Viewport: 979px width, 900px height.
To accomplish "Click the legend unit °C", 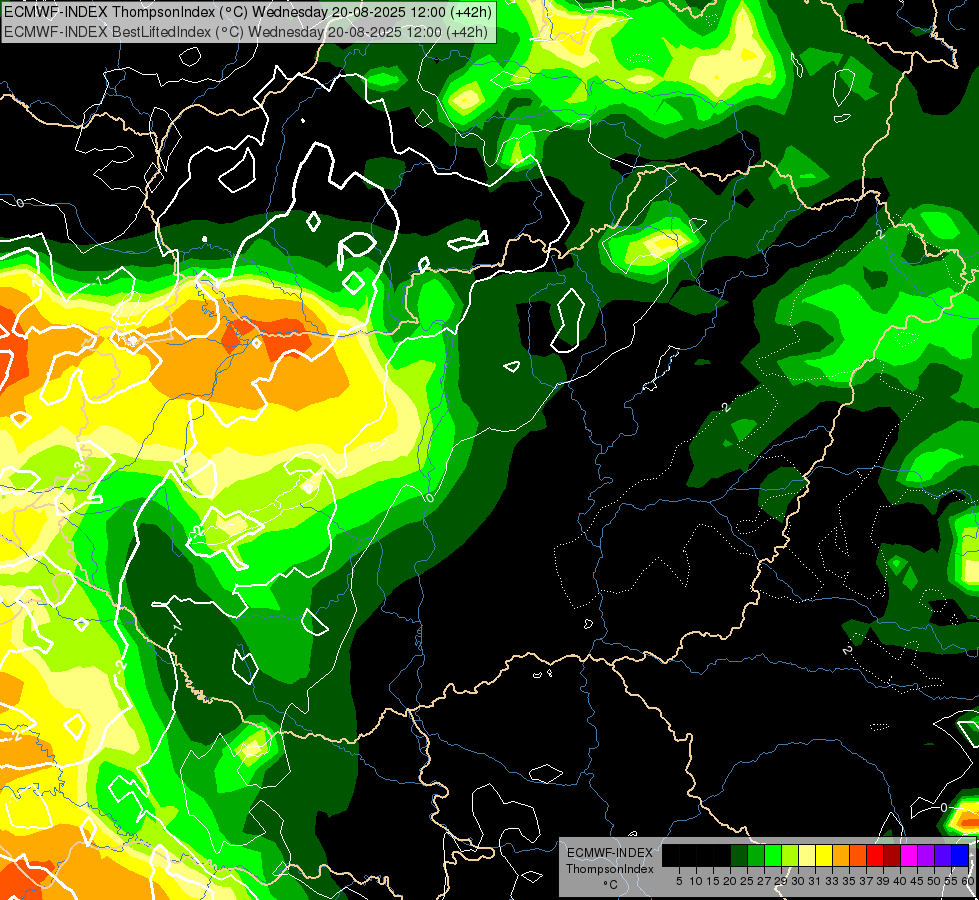I will (x=611, y=885).
